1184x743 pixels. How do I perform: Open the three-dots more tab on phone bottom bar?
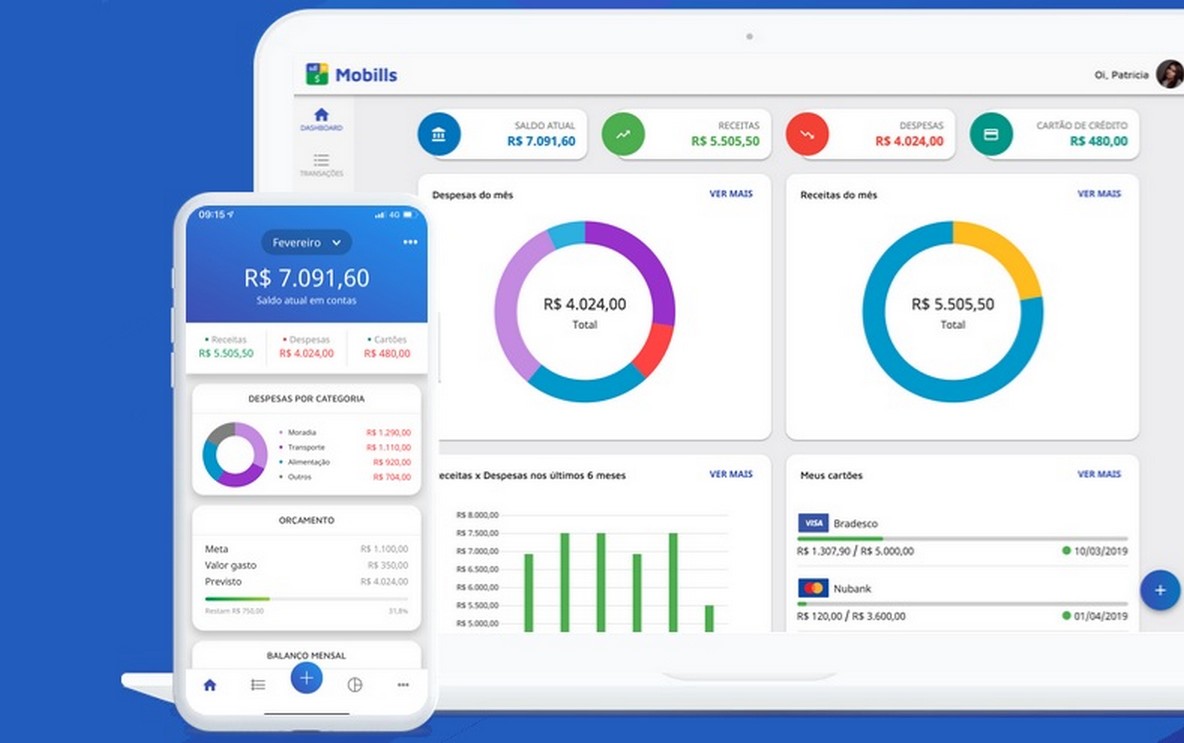coord(403,685)
